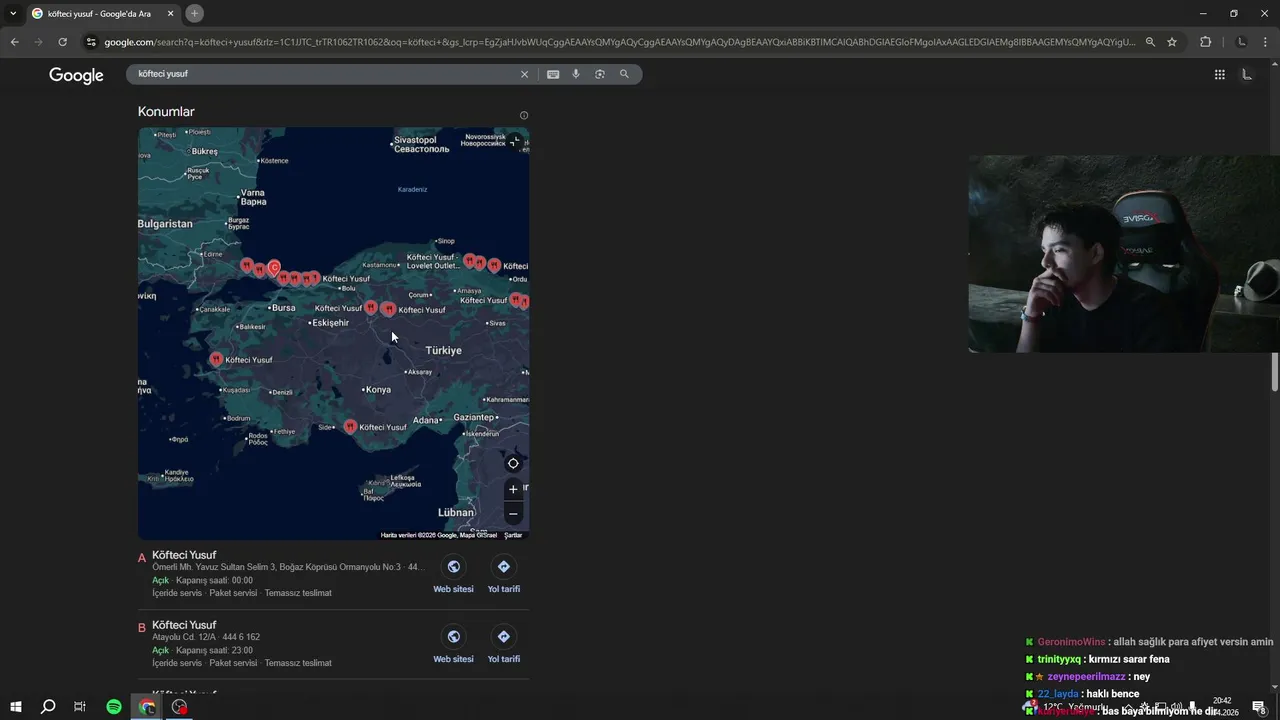Click Eskişehir label on map
This screenshot has height=720, width=1280.
coord(331,323)
